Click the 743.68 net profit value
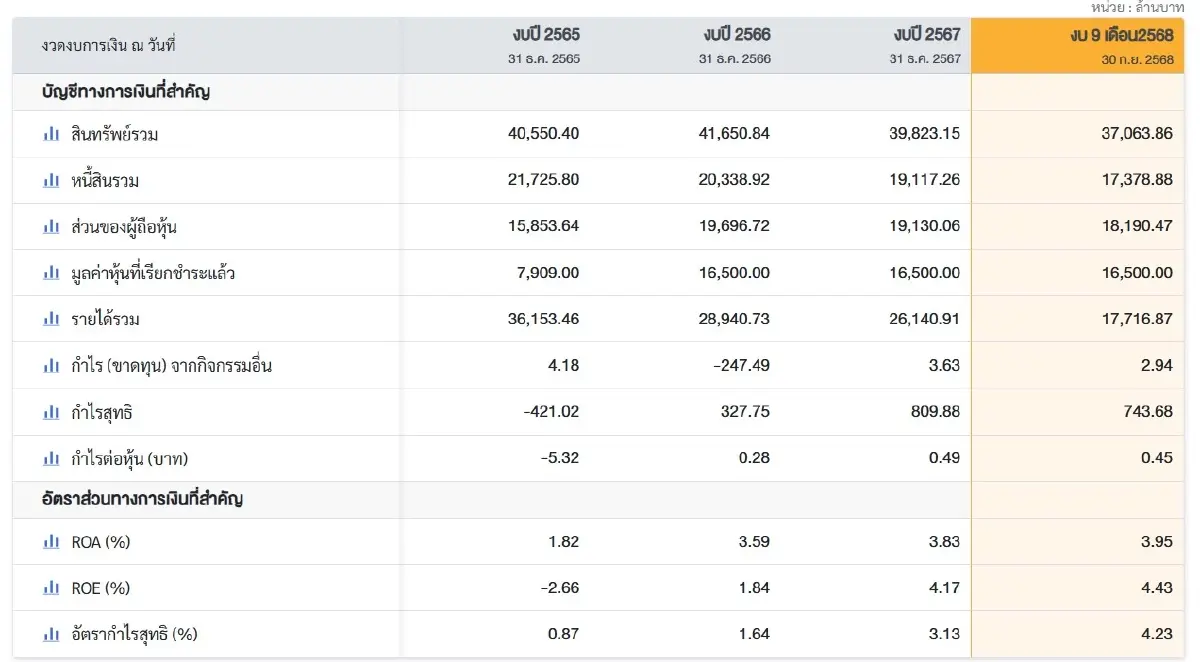The image size is (1200, 662). coord(1148,412)
